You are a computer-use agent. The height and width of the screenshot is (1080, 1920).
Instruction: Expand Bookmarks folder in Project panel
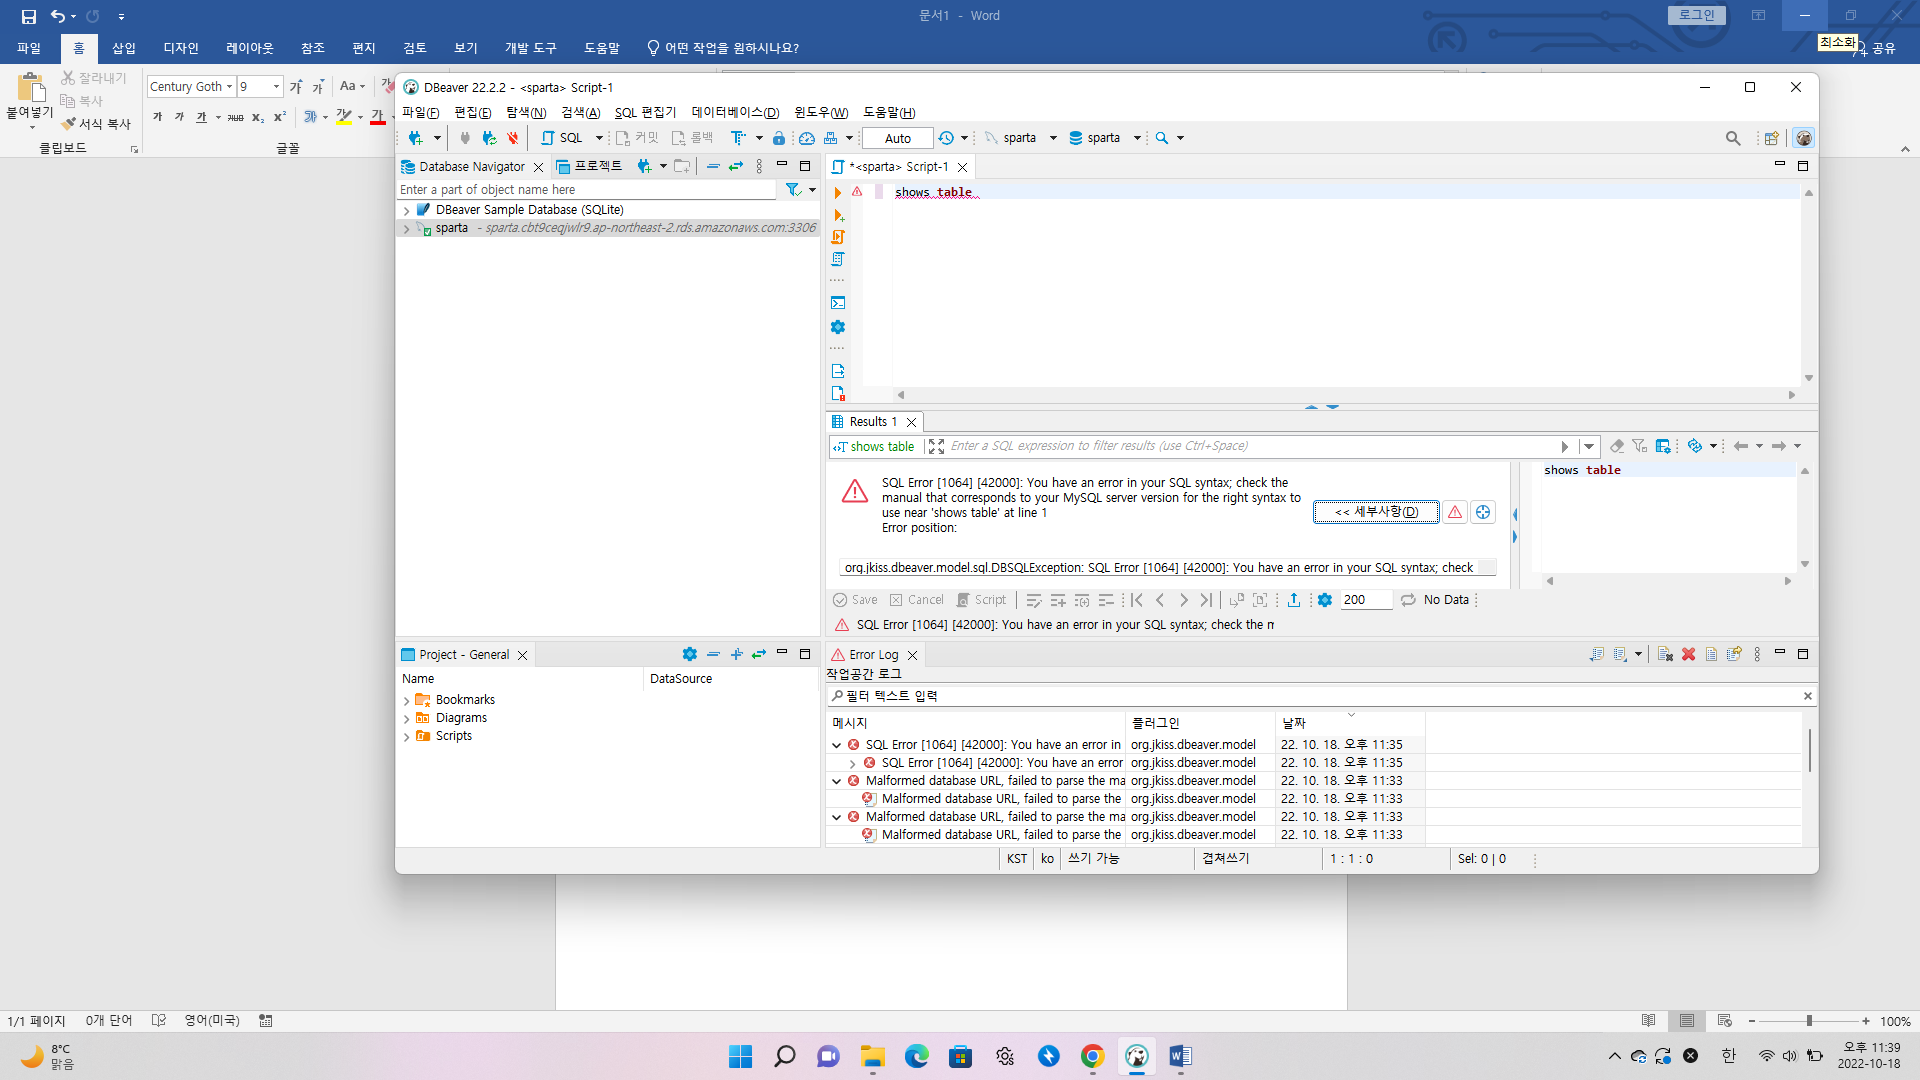pos(406,701)
